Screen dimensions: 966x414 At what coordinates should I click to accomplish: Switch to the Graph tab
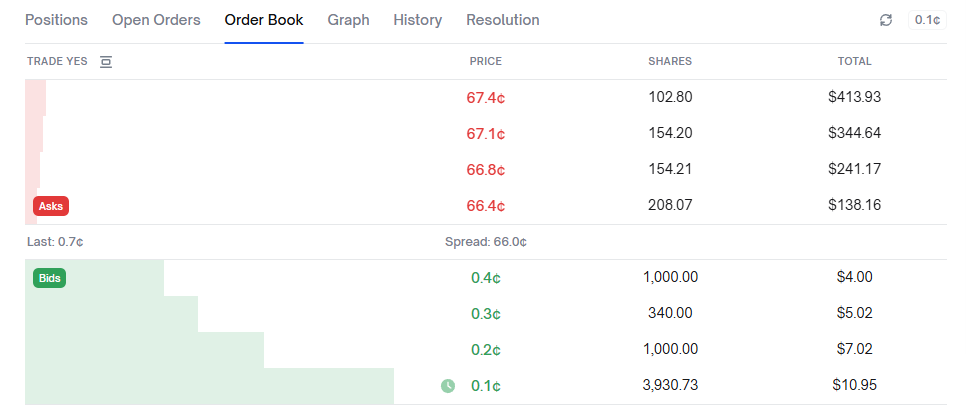tap(348, 20)
